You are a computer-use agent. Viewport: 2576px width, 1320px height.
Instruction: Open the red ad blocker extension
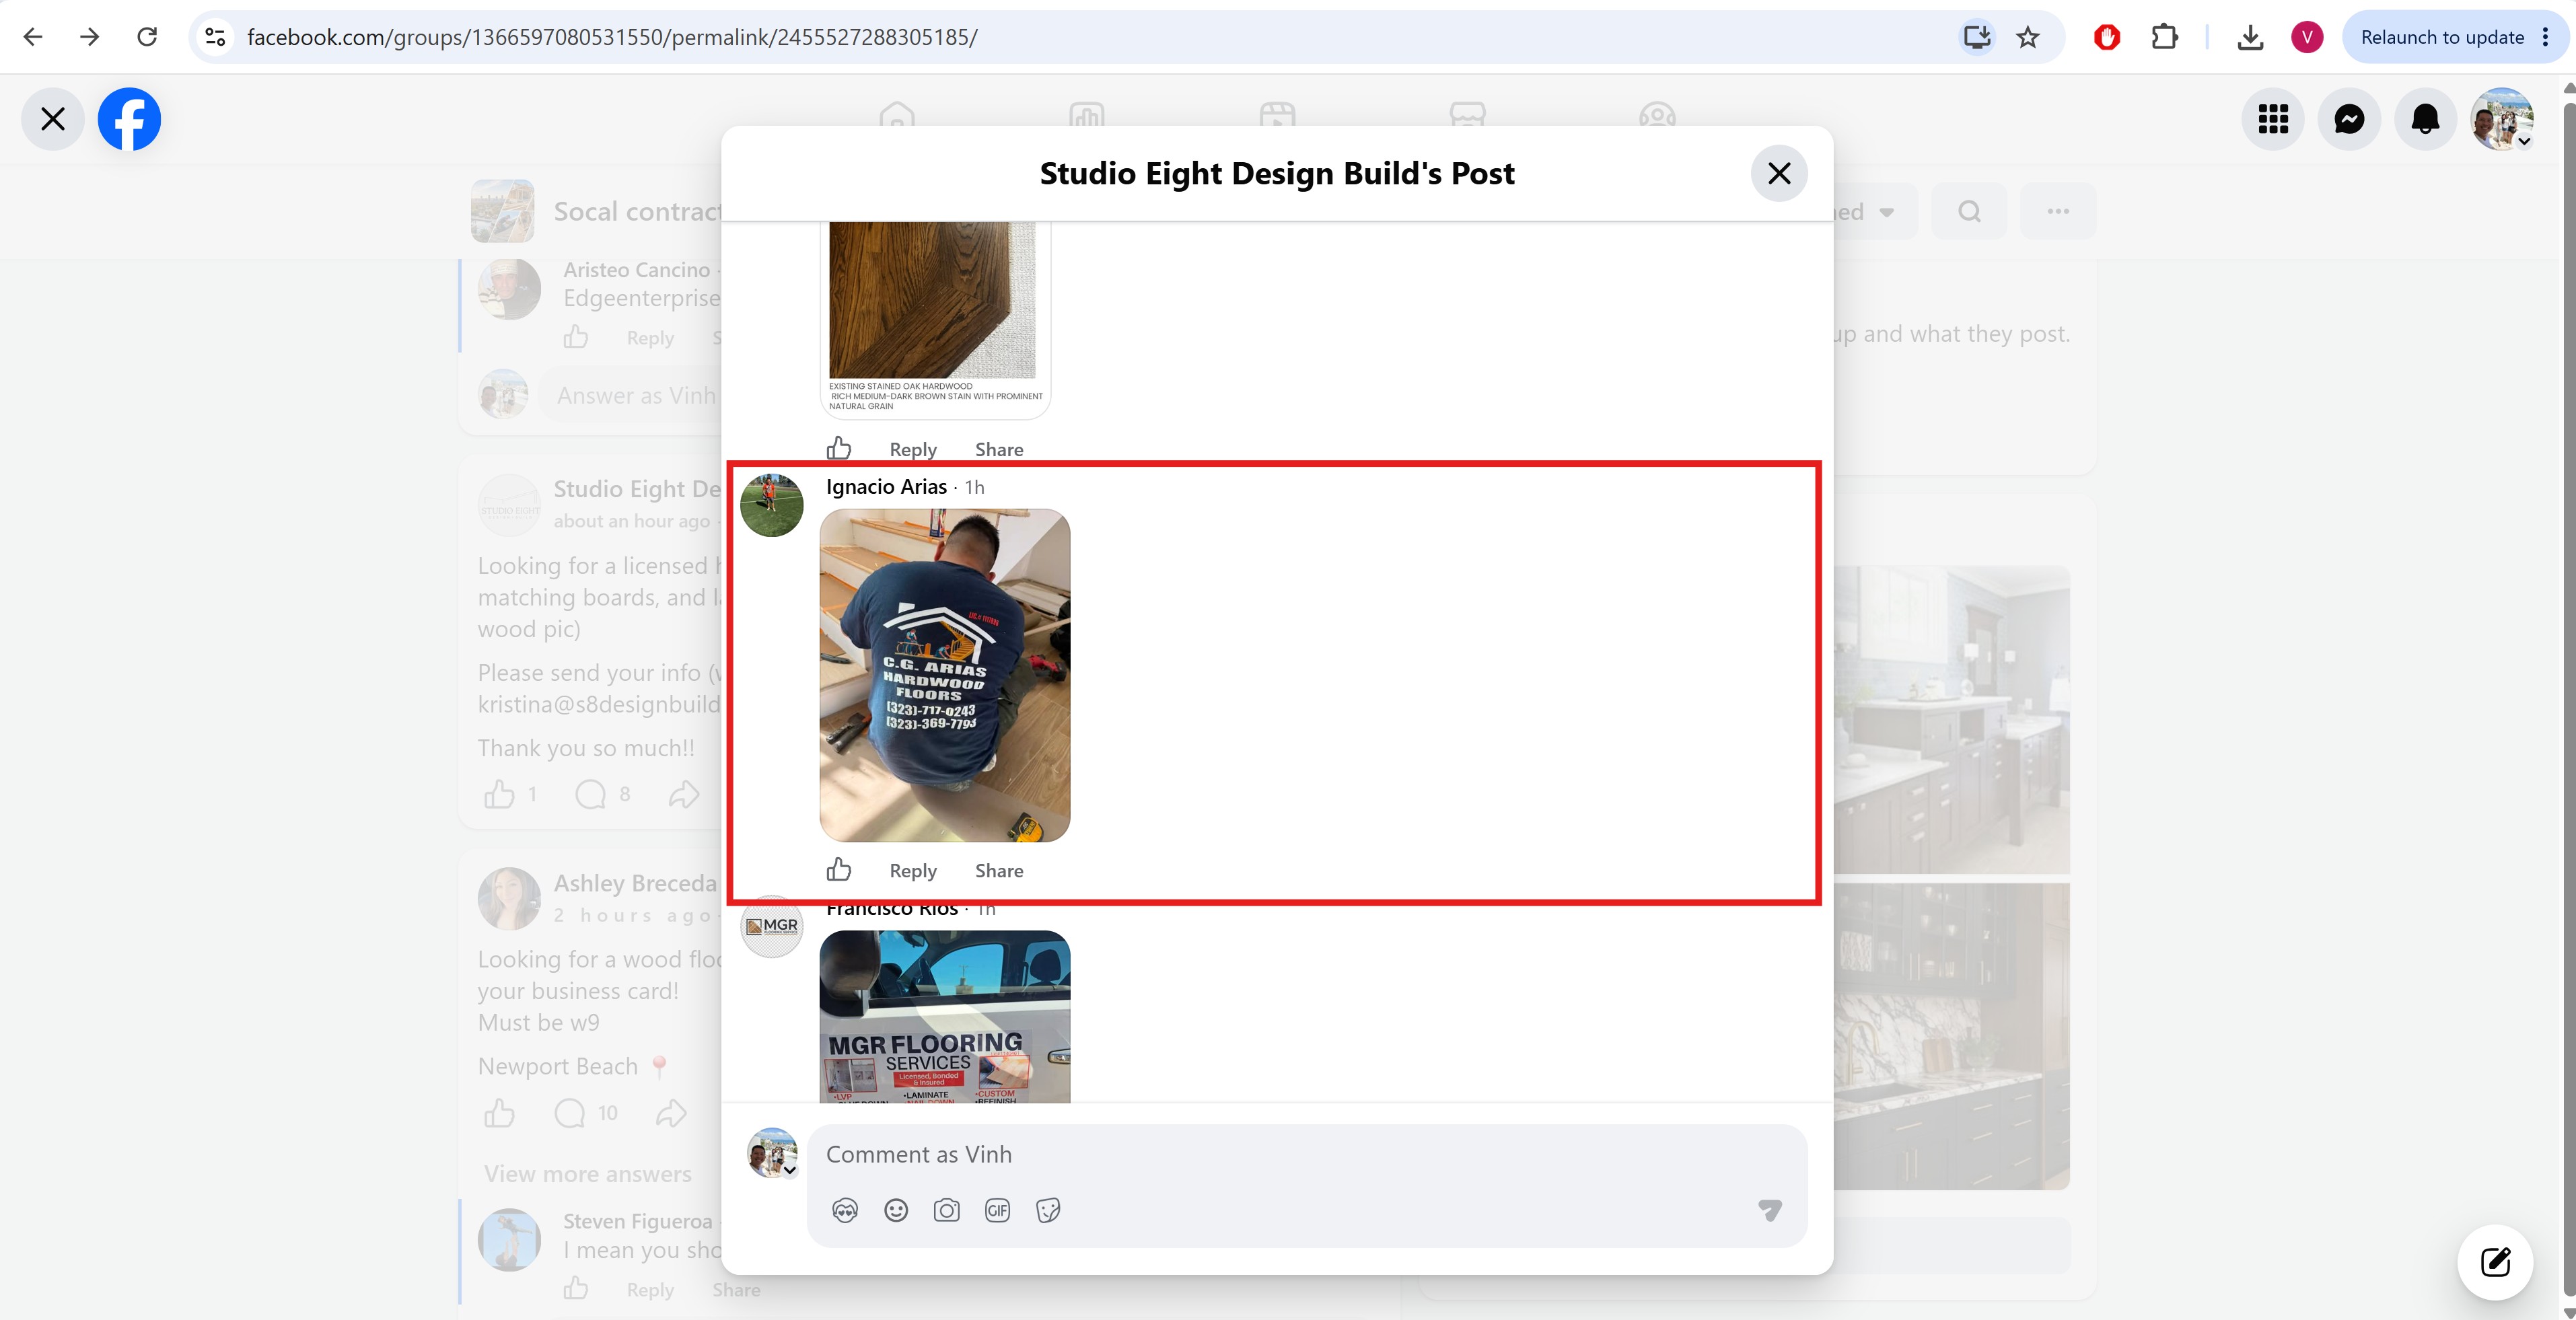tap(2107, 37)
